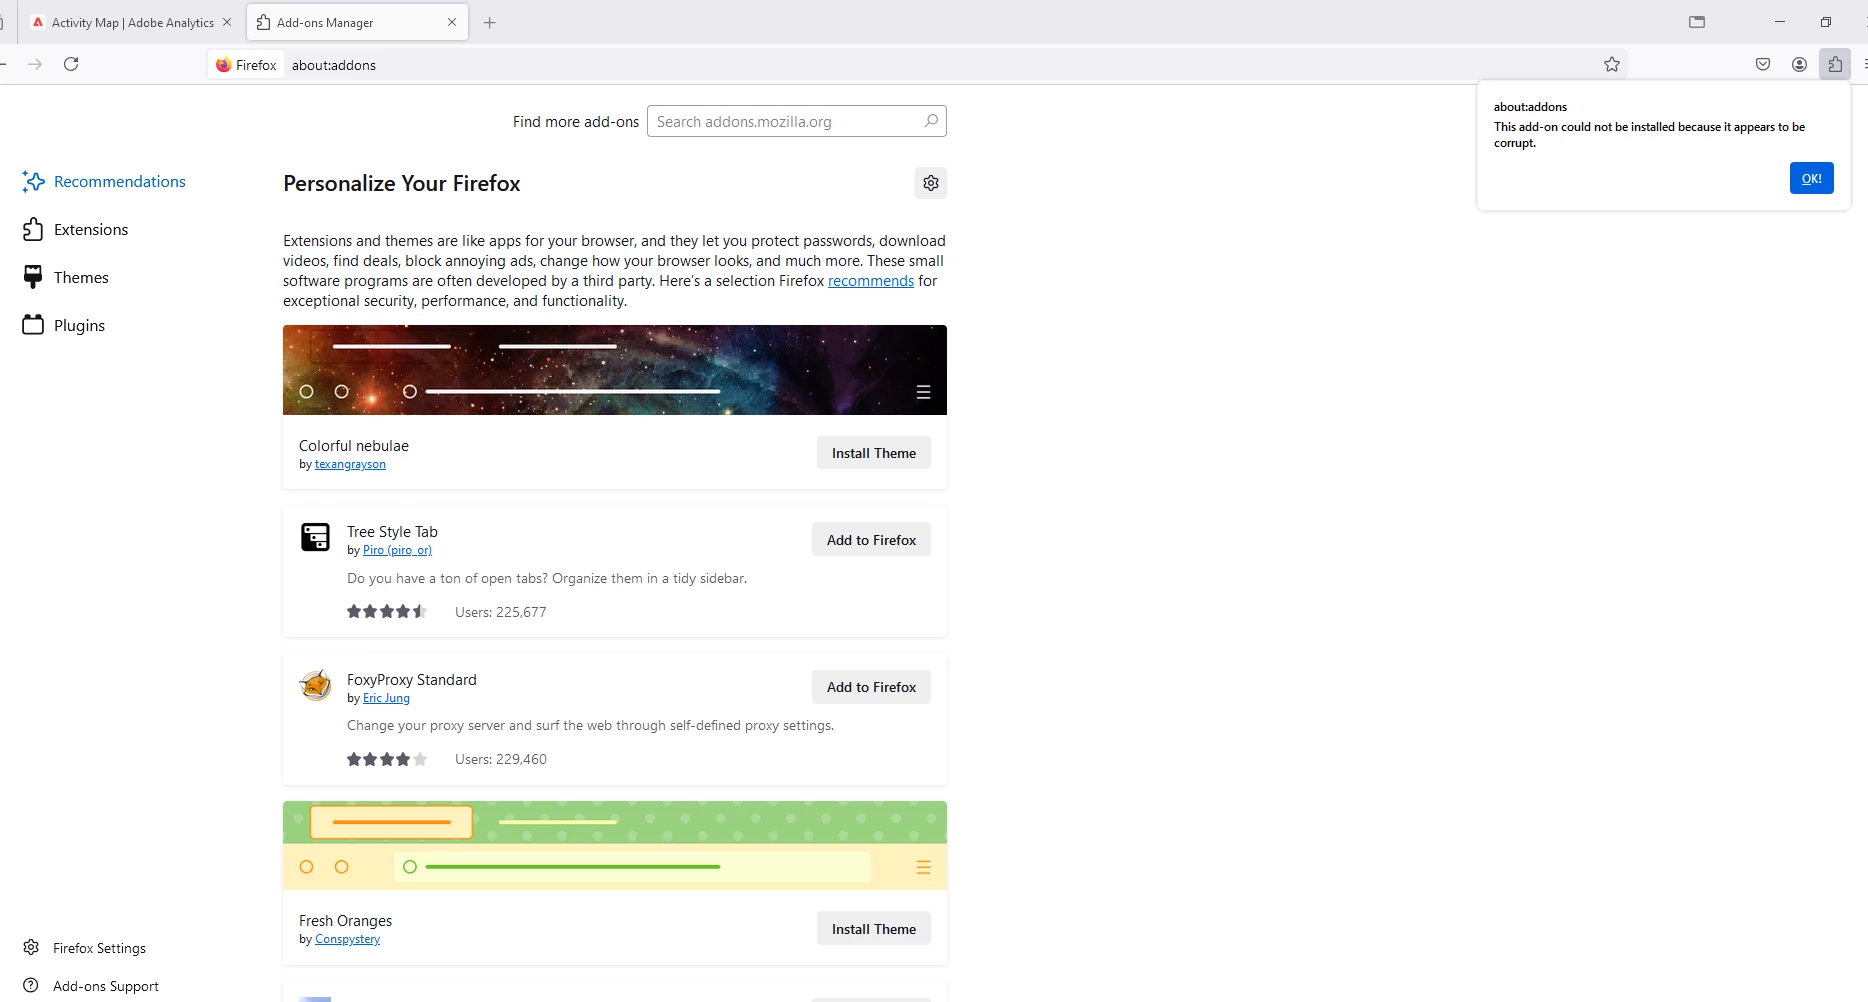Viewport: 1868px width, 1002px height.
Task: Close the Activity Map tab
Action: click(227, 22)
